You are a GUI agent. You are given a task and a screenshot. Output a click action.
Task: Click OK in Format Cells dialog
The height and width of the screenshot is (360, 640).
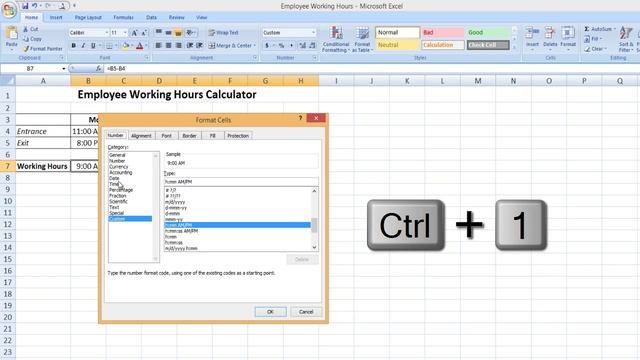270,312
